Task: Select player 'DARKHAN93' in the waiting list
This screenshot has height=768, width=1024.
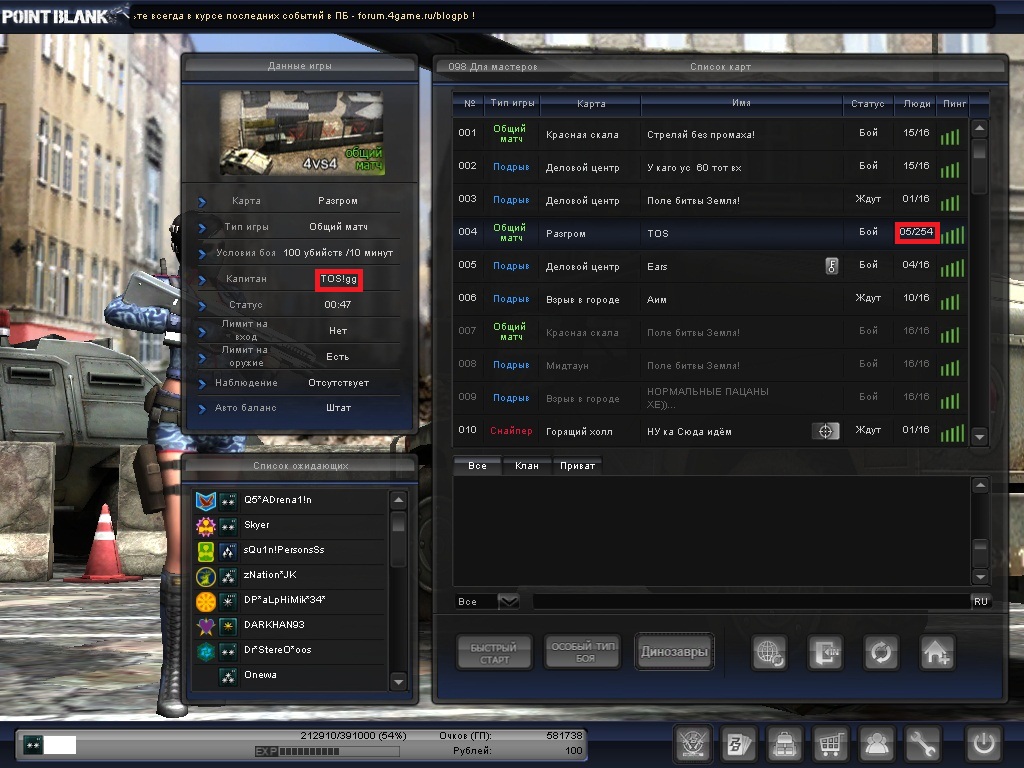Action: tap(289, 625)
